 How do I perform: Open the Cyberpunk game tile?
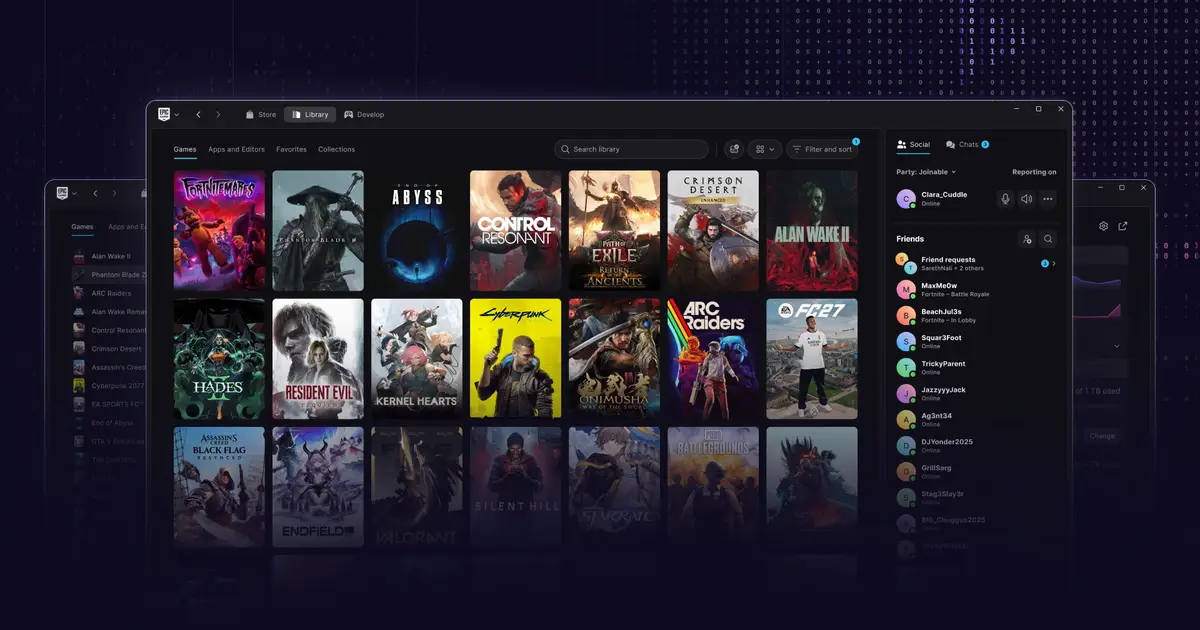pyautogui.click(x=516, y=359)
